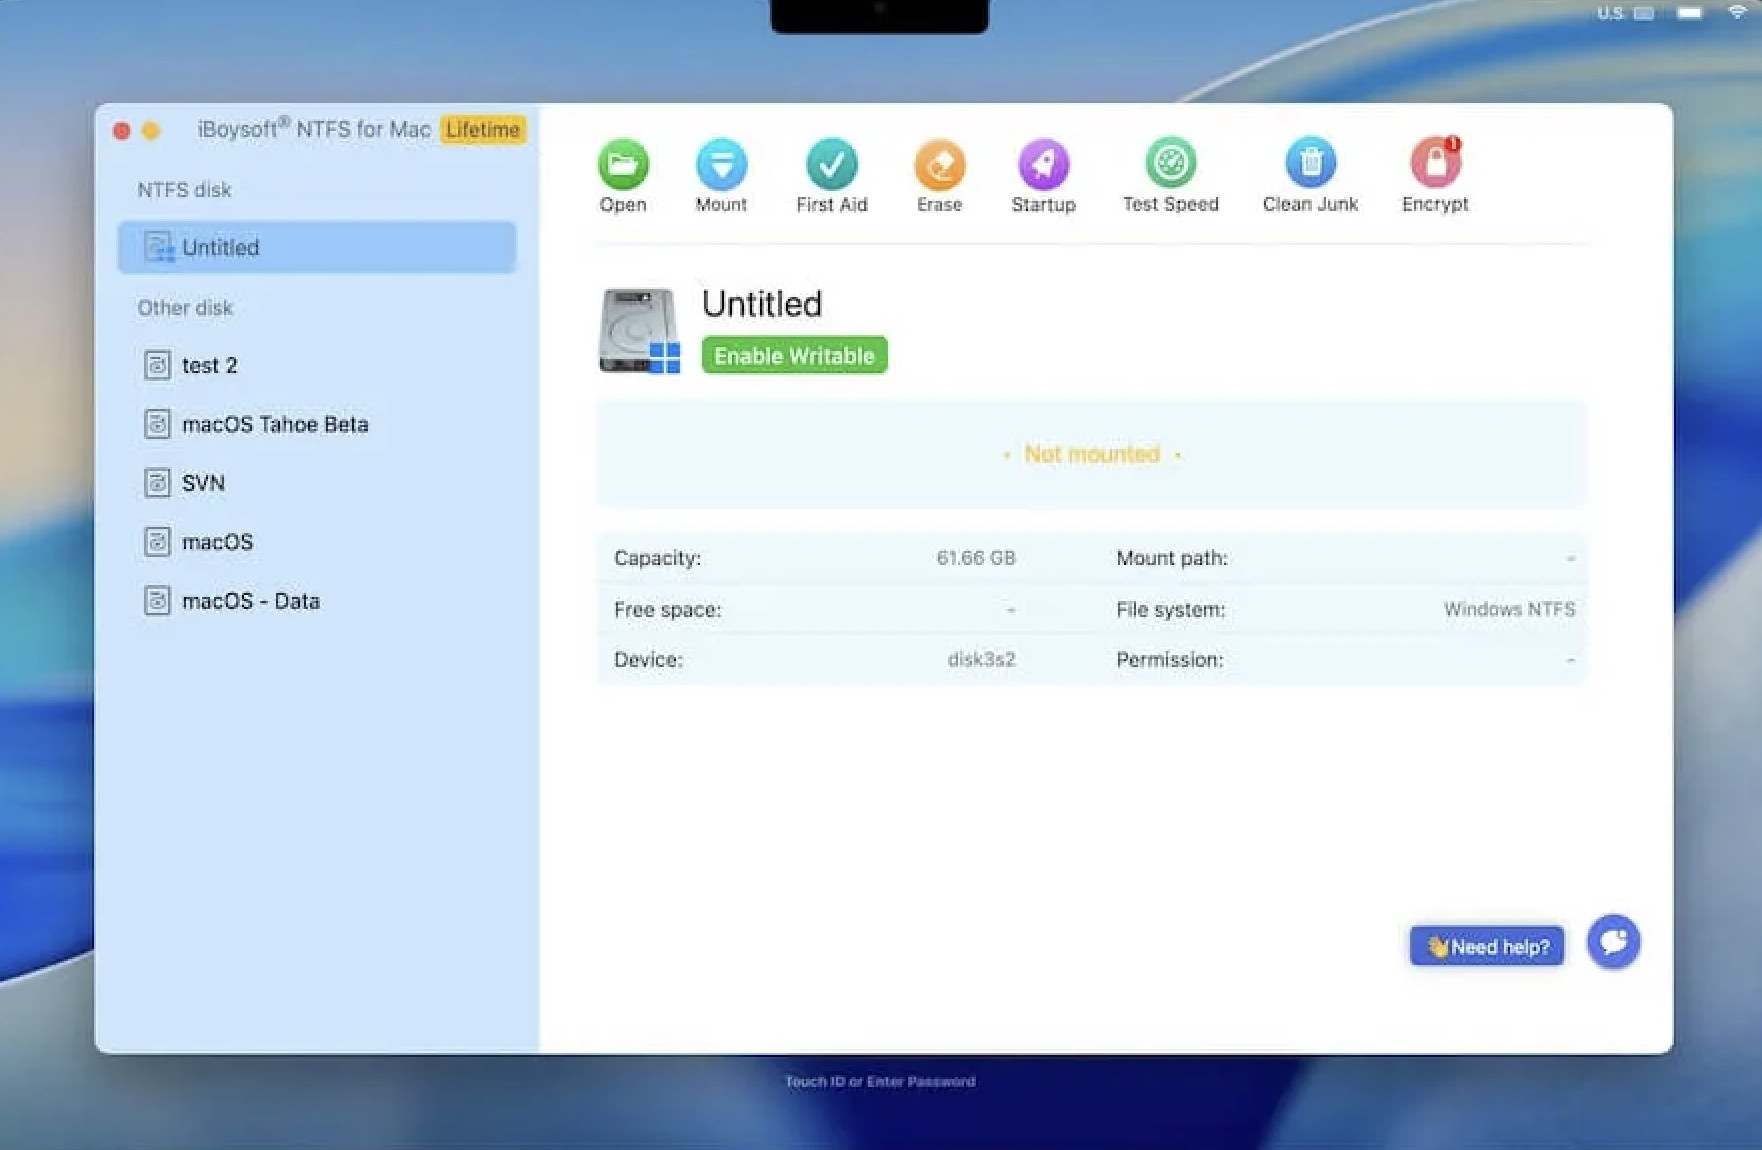The width and height of the screenshot is (1762, 1150).
Task: Click the Need help? button
Action: coord(1487,946)
